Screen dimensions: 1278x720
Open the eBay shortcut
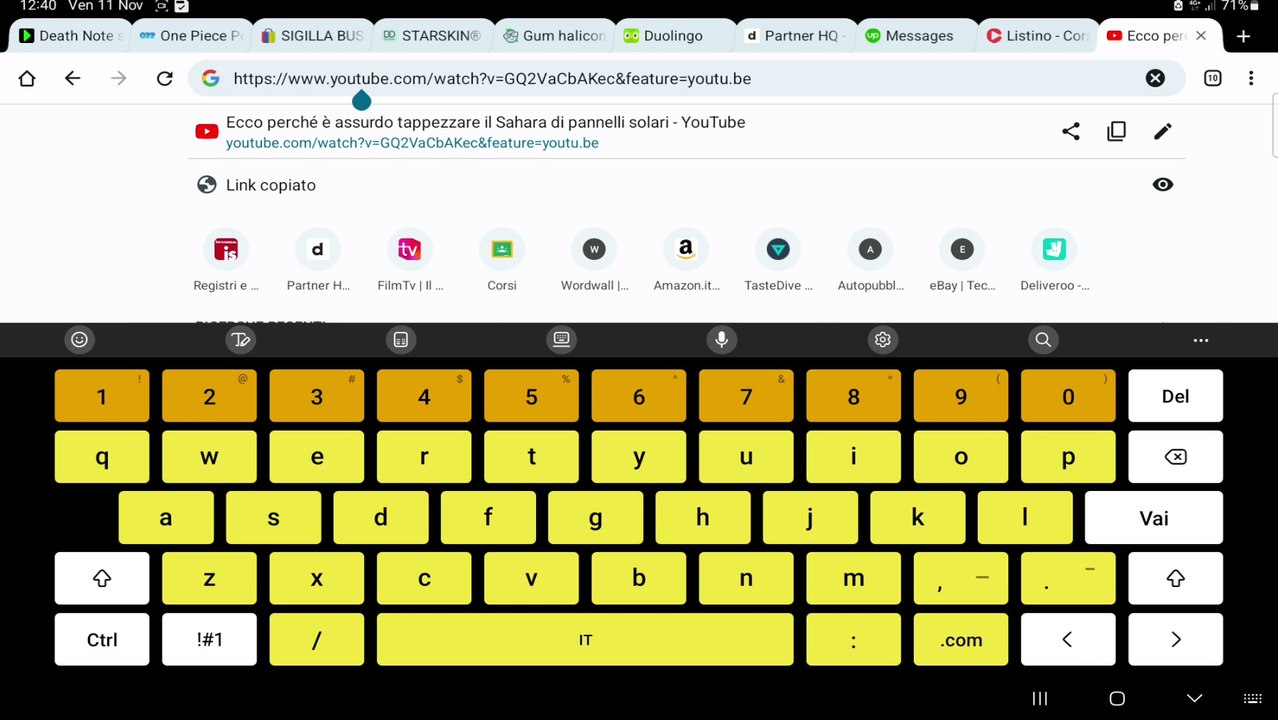(962, 262)
